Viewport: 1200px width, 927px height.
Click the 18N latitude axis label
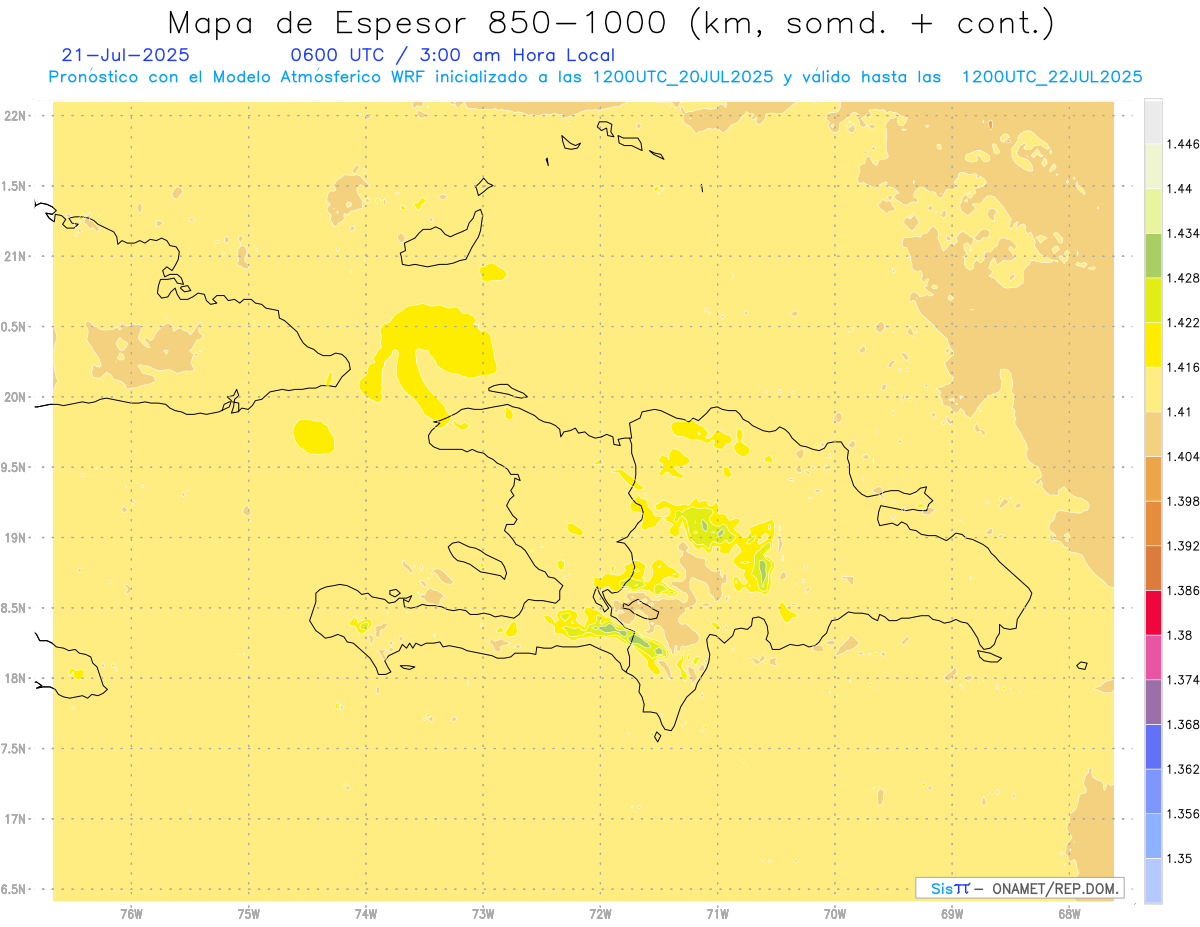click(x=14, y=678)
